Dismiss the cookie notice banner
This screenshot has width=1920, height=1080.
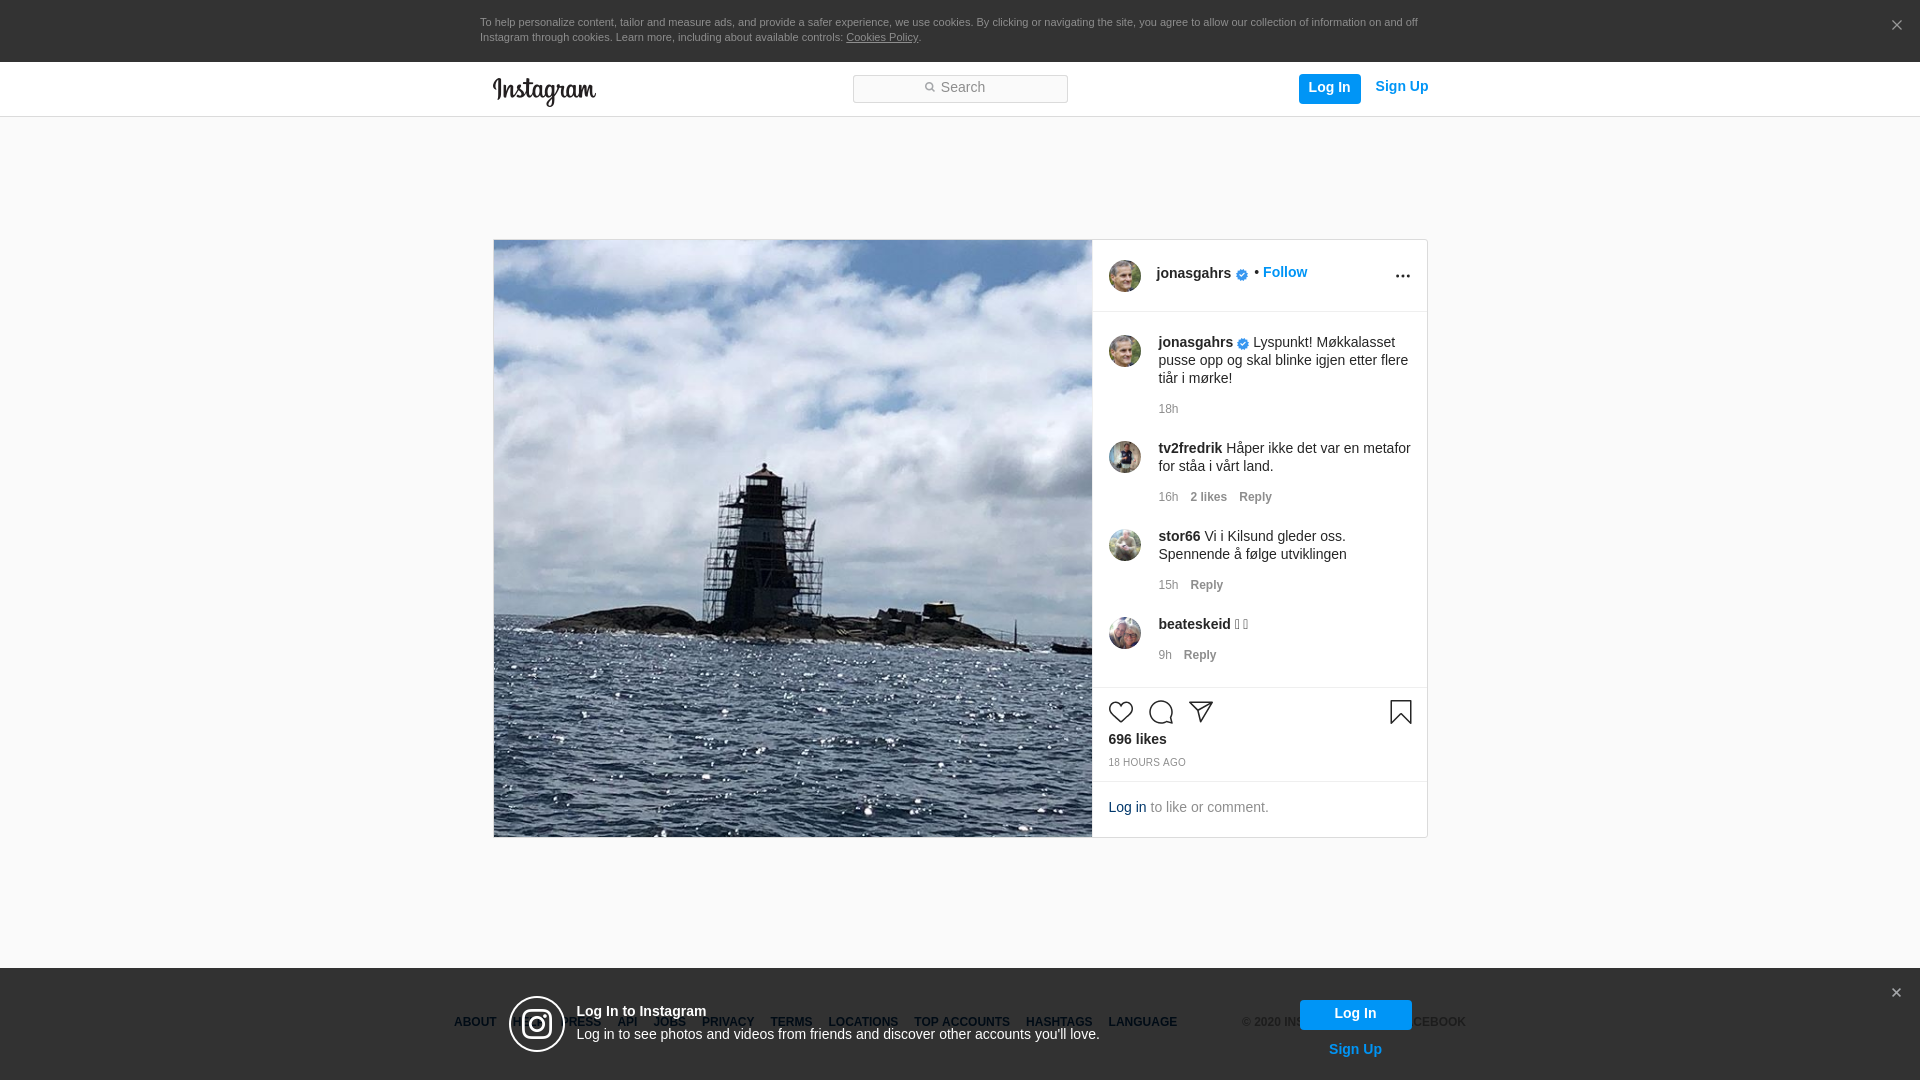point(1896,26)
